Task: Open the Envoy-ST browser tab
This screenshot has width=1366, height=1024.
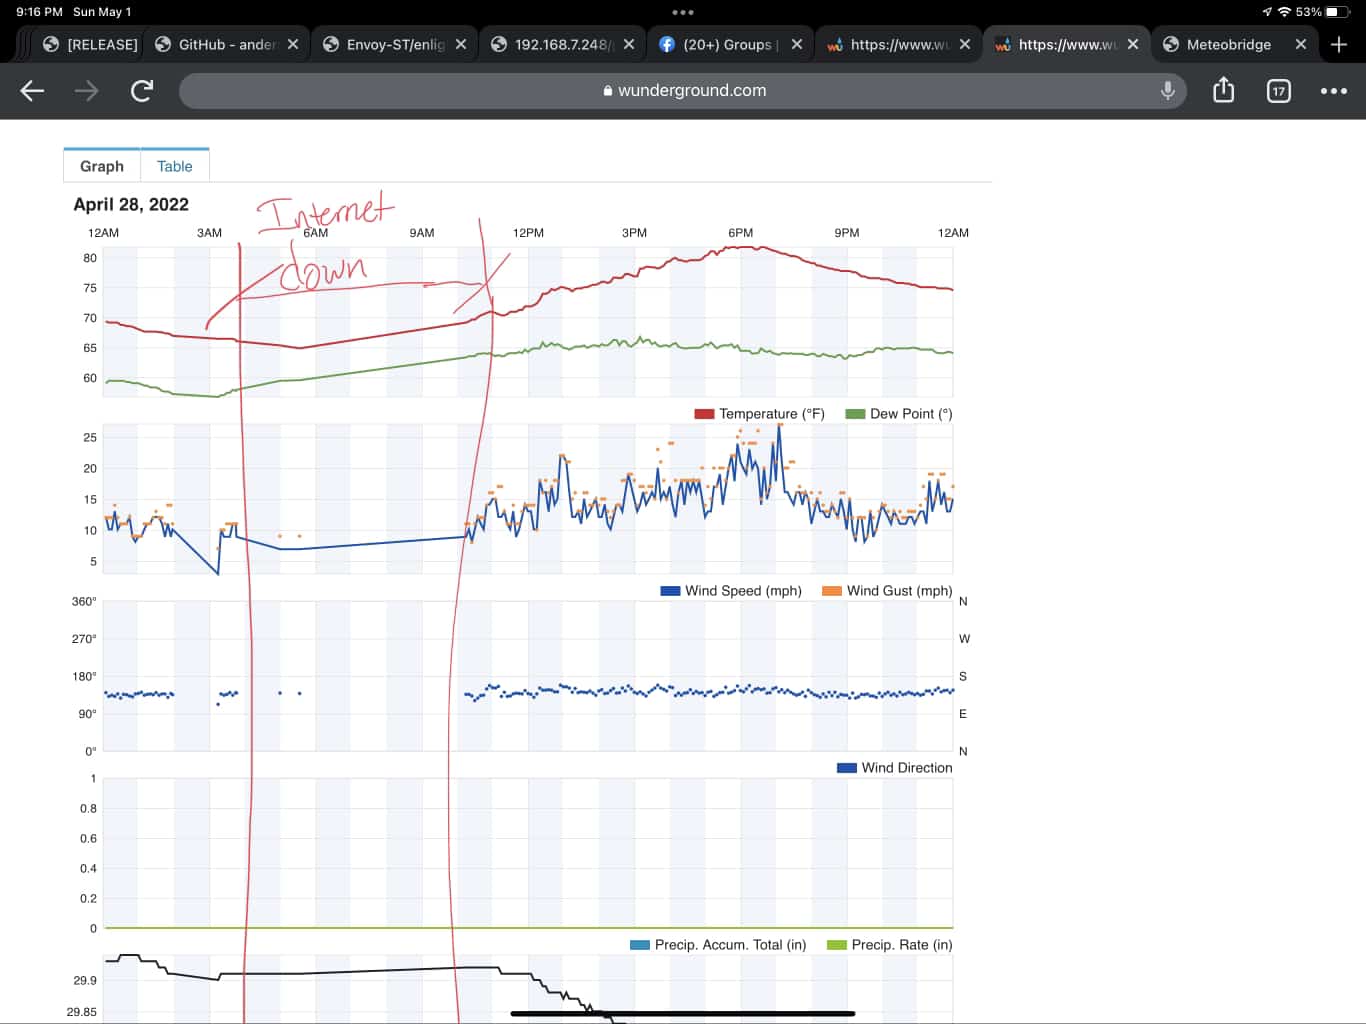Action: (x=394, y=44)
